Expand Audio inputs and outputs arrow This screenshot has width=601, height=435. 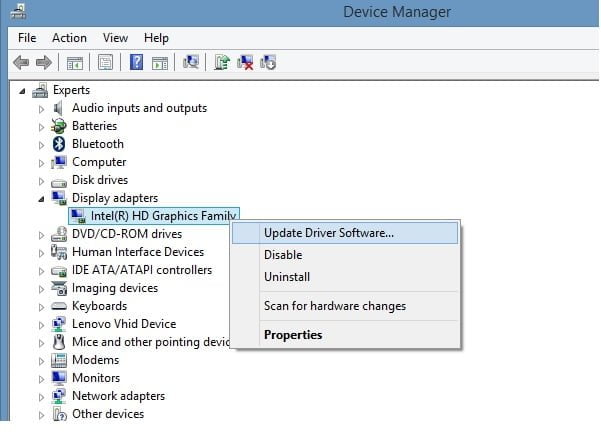tap(41, 109)
